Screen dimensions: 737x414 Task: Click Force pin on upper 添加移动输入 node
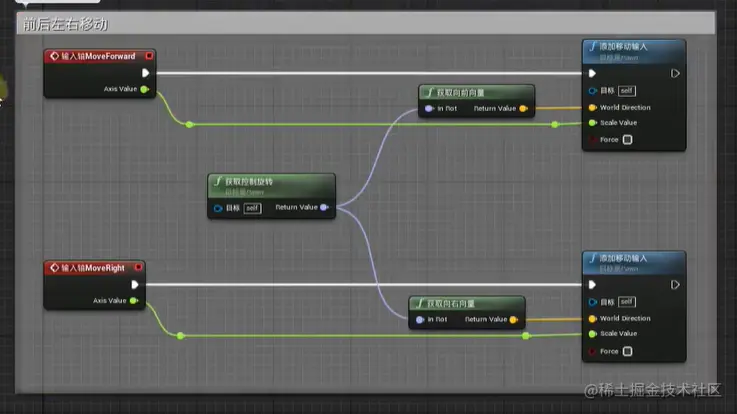click(592, 140)
